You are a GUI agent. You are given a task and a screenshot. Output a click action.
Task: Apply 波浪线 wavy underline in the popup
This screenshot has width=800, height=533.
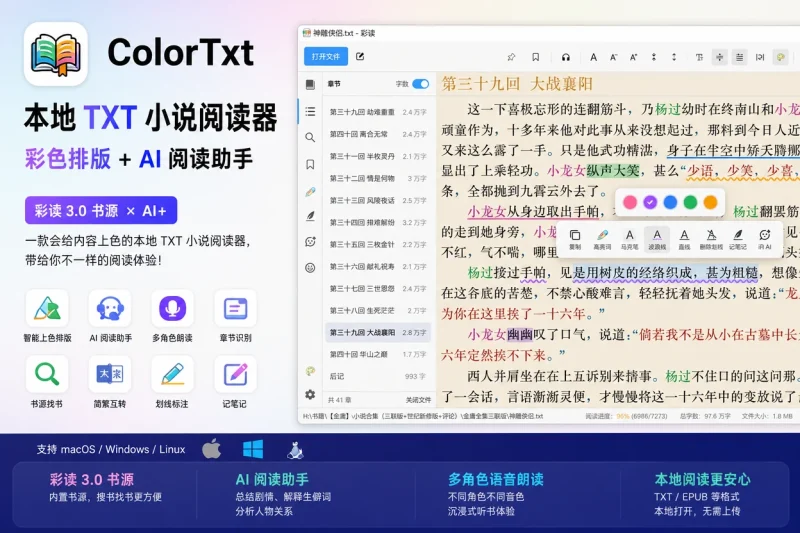657,239
